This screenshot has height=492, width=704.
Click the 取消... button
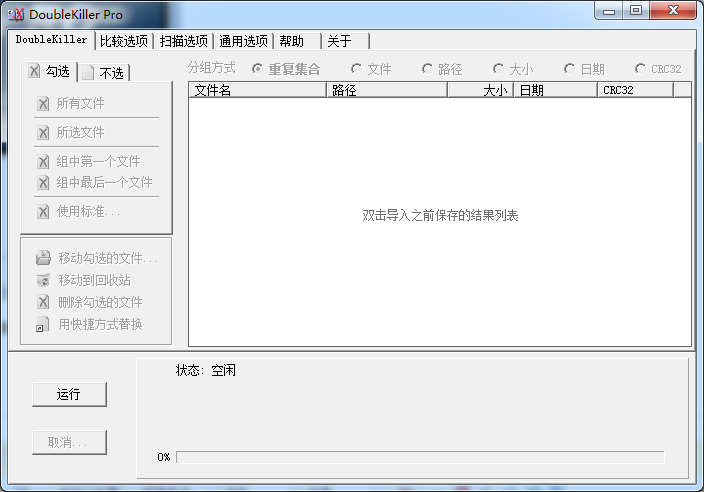69,442
